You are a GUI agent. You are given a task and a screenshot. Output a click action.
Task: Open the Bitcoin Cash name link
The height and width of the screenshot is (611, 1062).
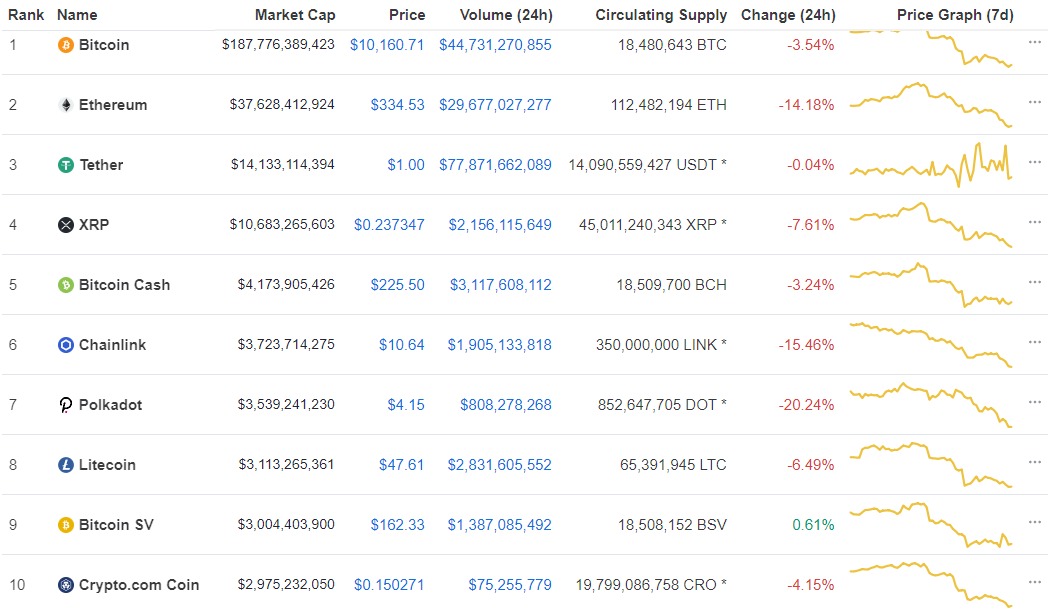coord(124,285)
